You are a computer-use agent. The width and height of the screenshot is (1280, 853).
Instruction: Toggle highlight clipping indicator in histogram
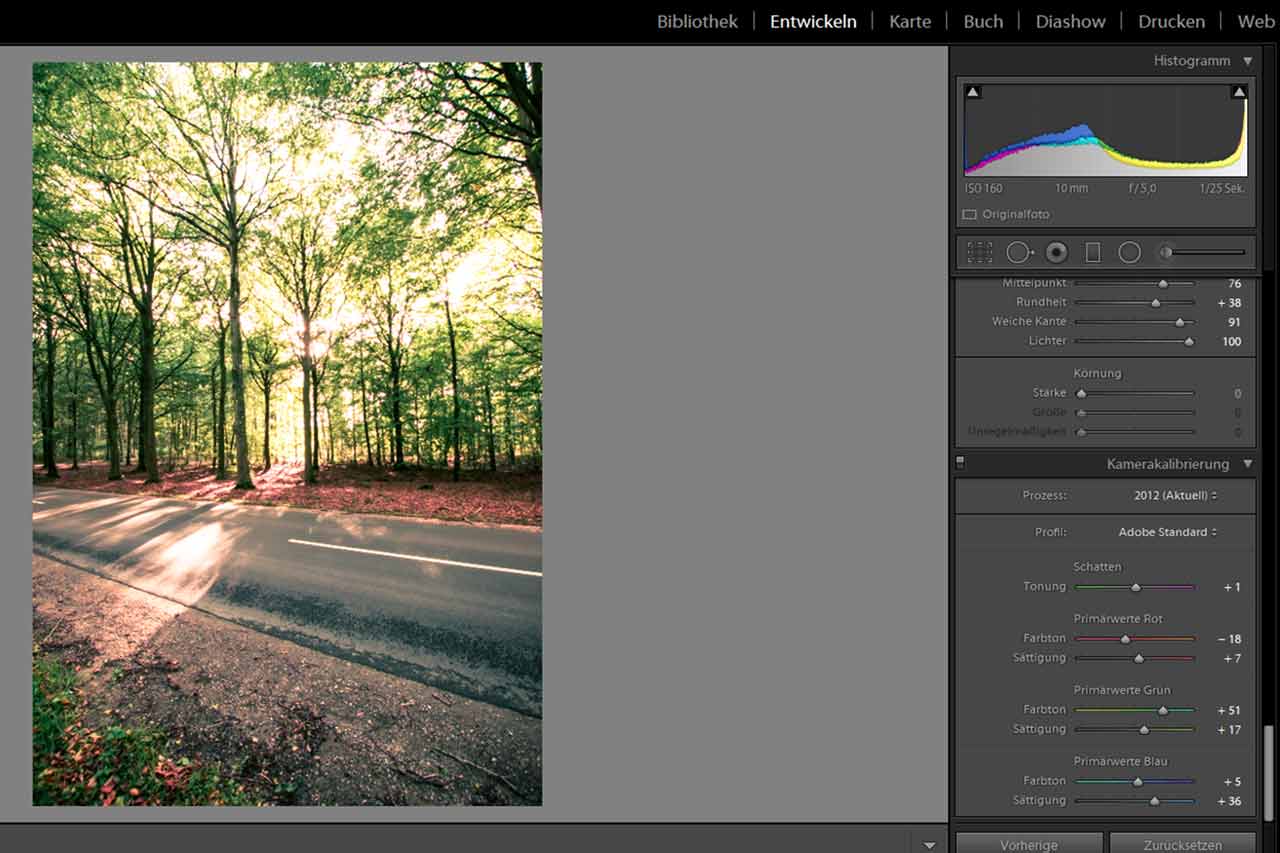click(1239, 92)
